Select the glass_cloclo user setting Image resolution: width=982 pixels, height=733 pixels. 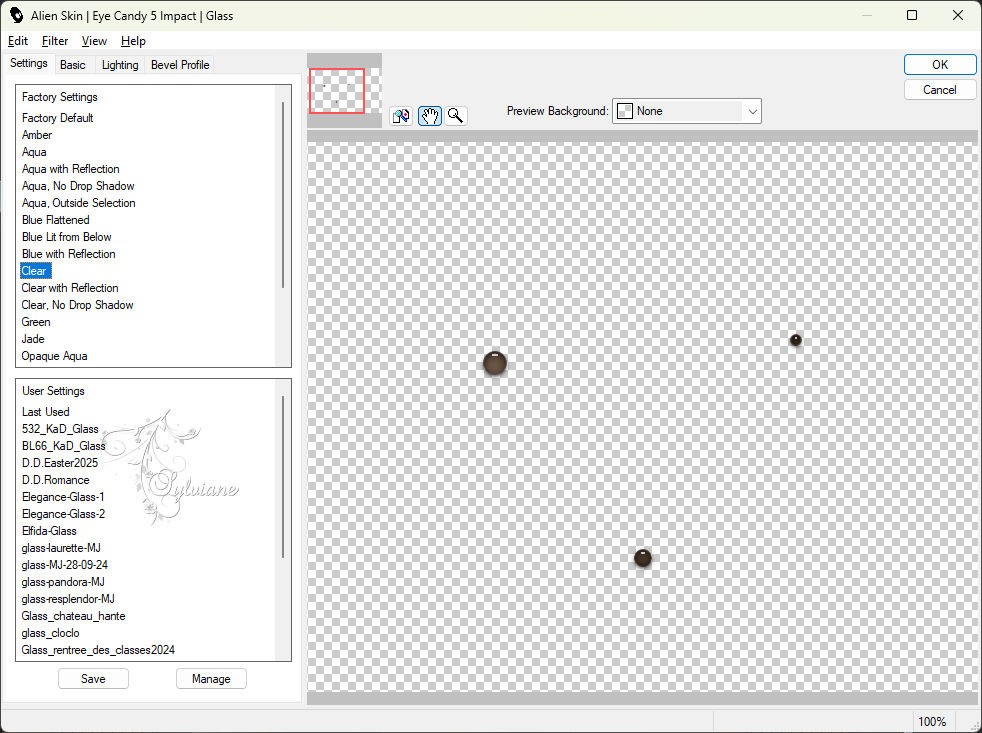tap(50, 633)
